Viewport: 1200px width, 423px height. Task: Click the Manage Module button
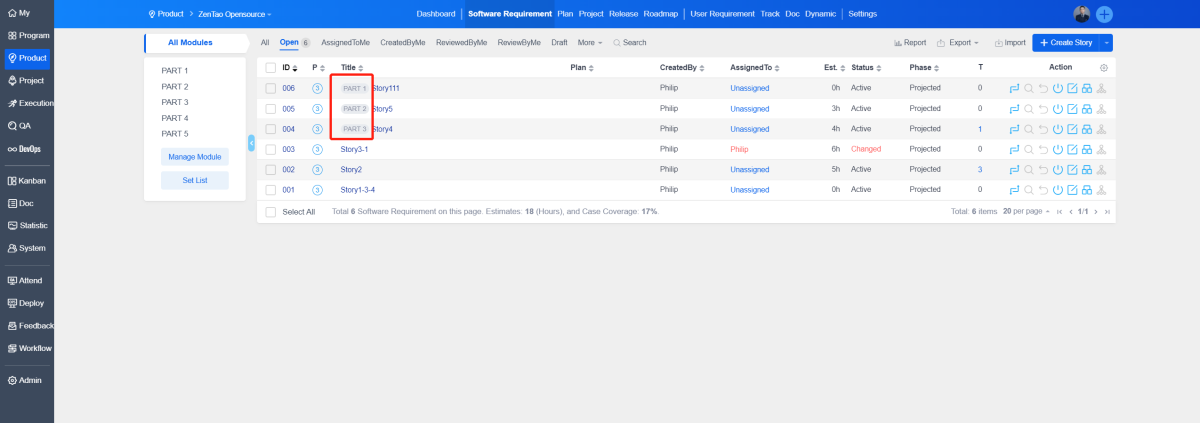click(195, 157)
